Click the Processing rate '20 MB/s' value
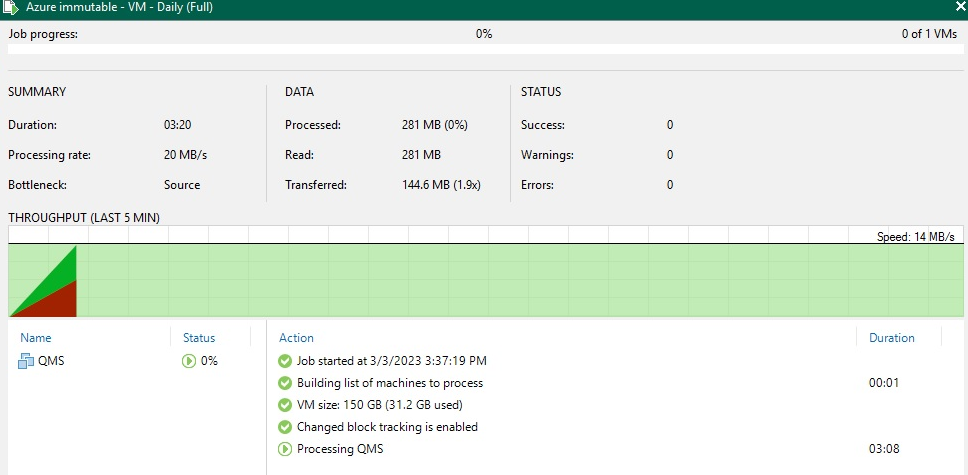The image size is (968, 475). (185, 155)
